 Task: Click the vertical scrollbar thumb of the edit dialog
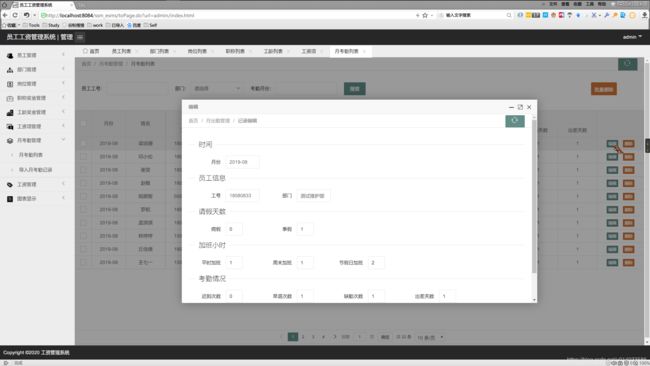pyautogui.click(x=534, y=197)
